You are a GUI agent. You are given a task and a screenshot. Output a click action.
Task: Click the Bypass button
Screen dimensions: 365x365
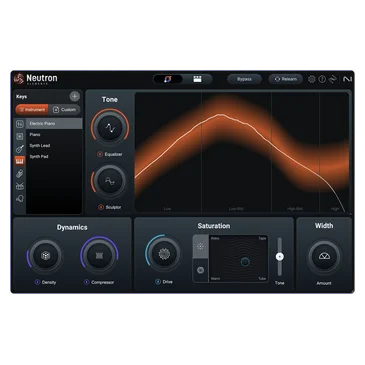(244, 79)
